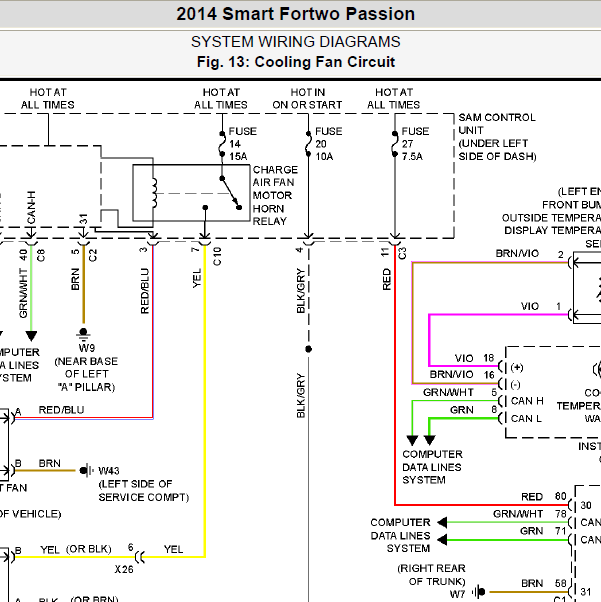
Task: Click "BRN/VIO" label at pin 16
Action: 451,374
